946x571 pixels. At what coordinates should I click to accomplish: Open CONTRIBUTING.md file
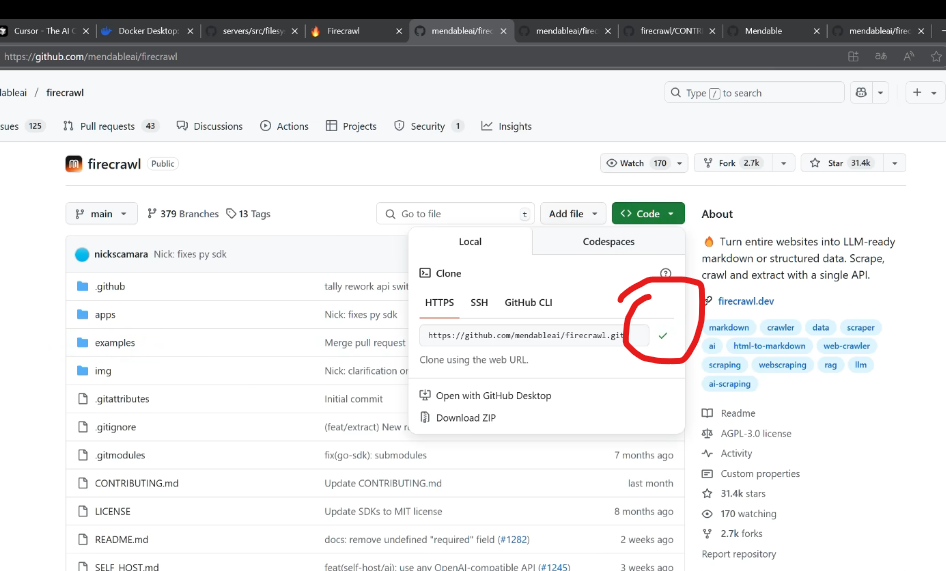(x=136, y=483)
